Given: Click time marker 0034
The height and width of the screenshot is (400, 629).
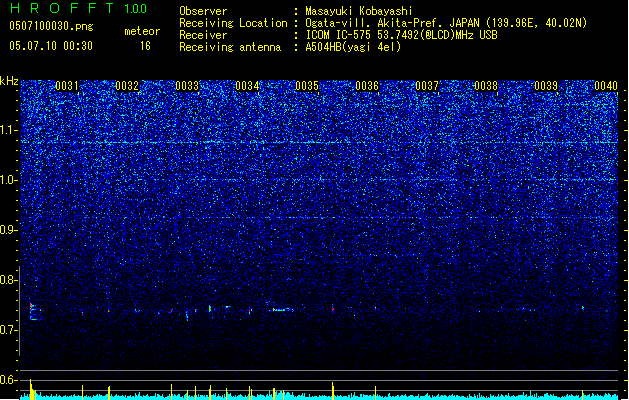Looking at the screenshot, I should [x=247, y=86].
